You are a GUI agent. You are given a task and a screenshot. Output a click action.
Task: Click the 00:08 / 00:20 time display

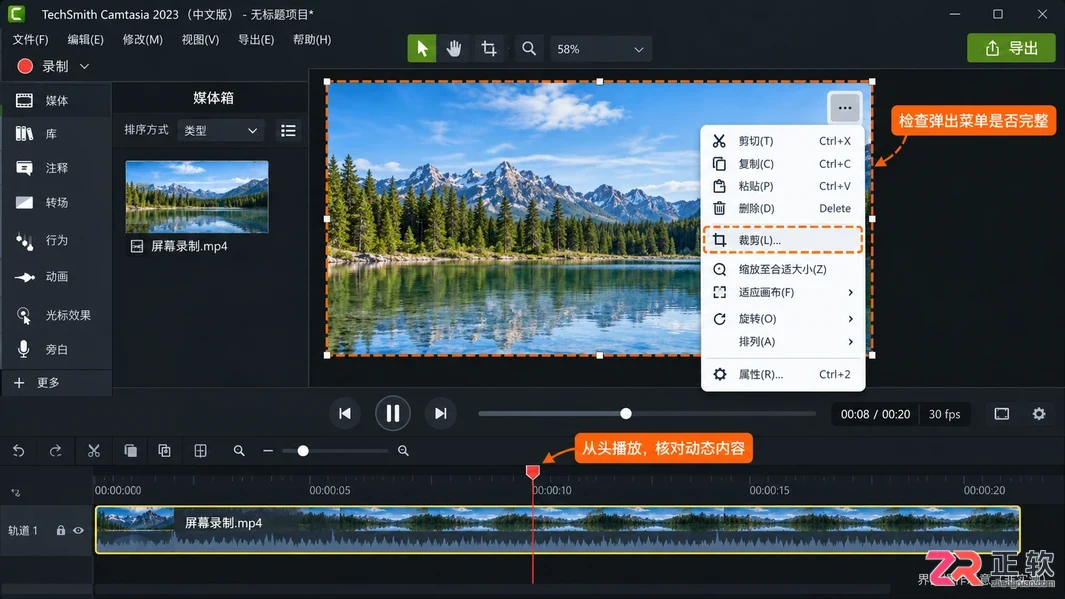tap(875, 414)
